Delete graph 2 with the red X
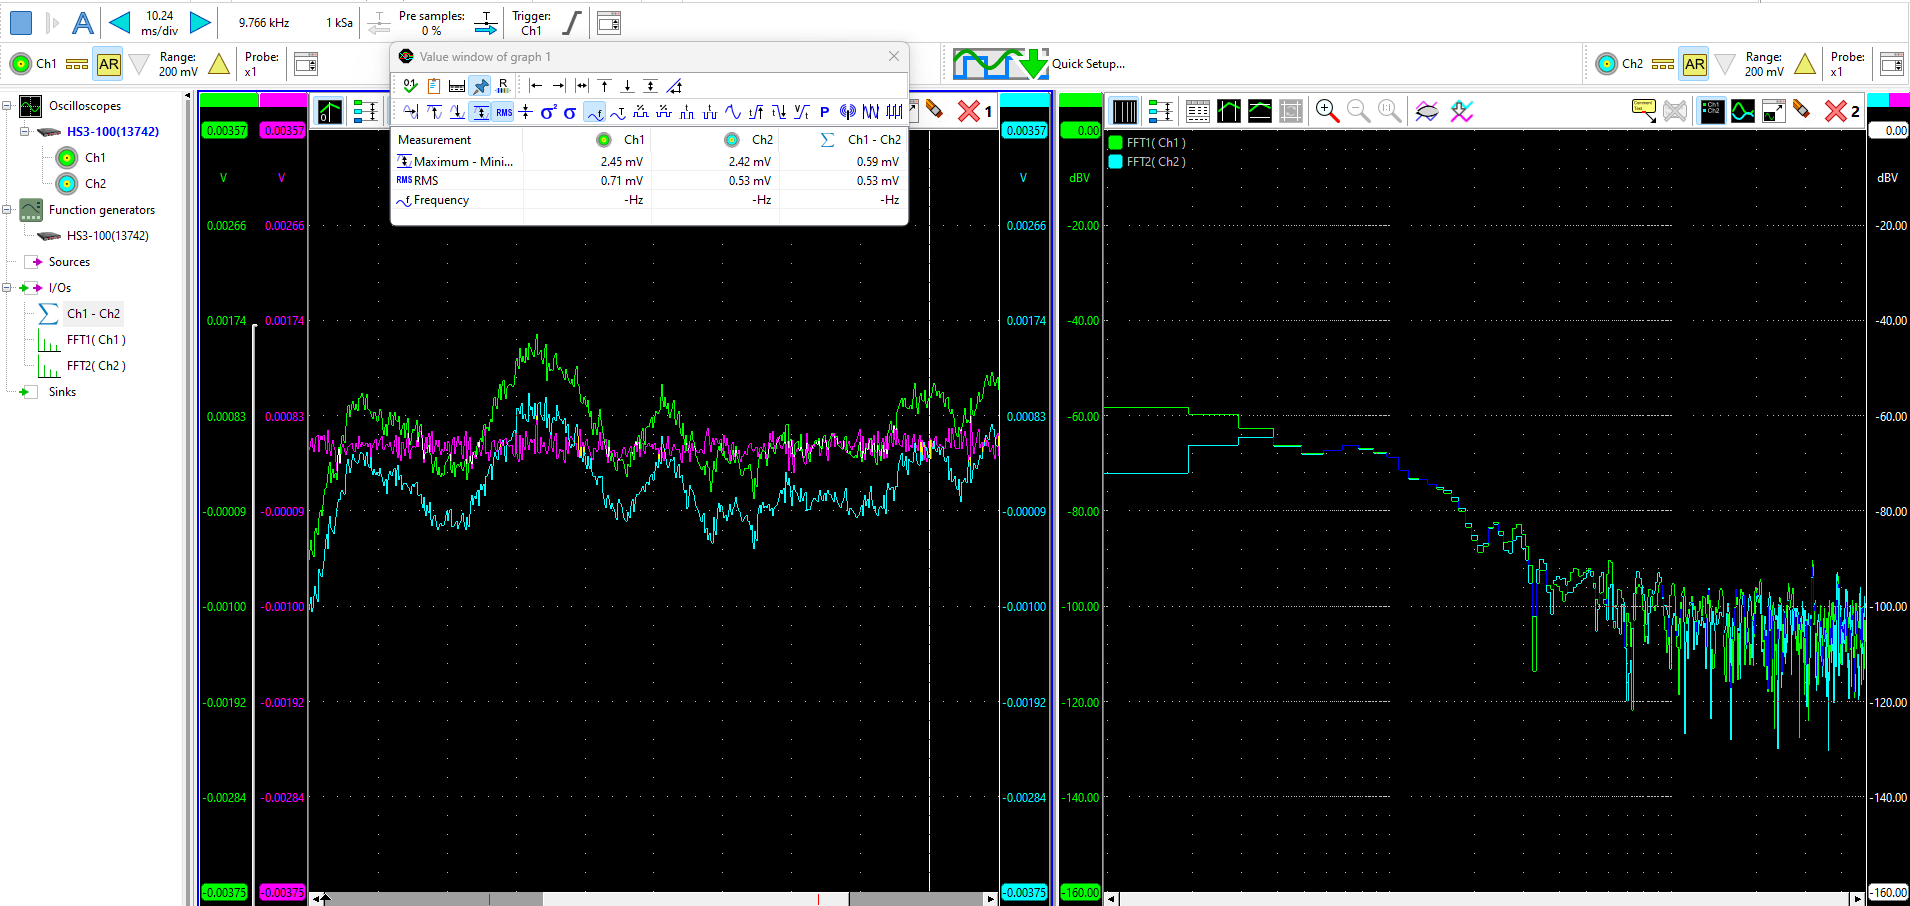Screen dimensions: 1910x906 pyautogui.click(x=1835, y=111)
